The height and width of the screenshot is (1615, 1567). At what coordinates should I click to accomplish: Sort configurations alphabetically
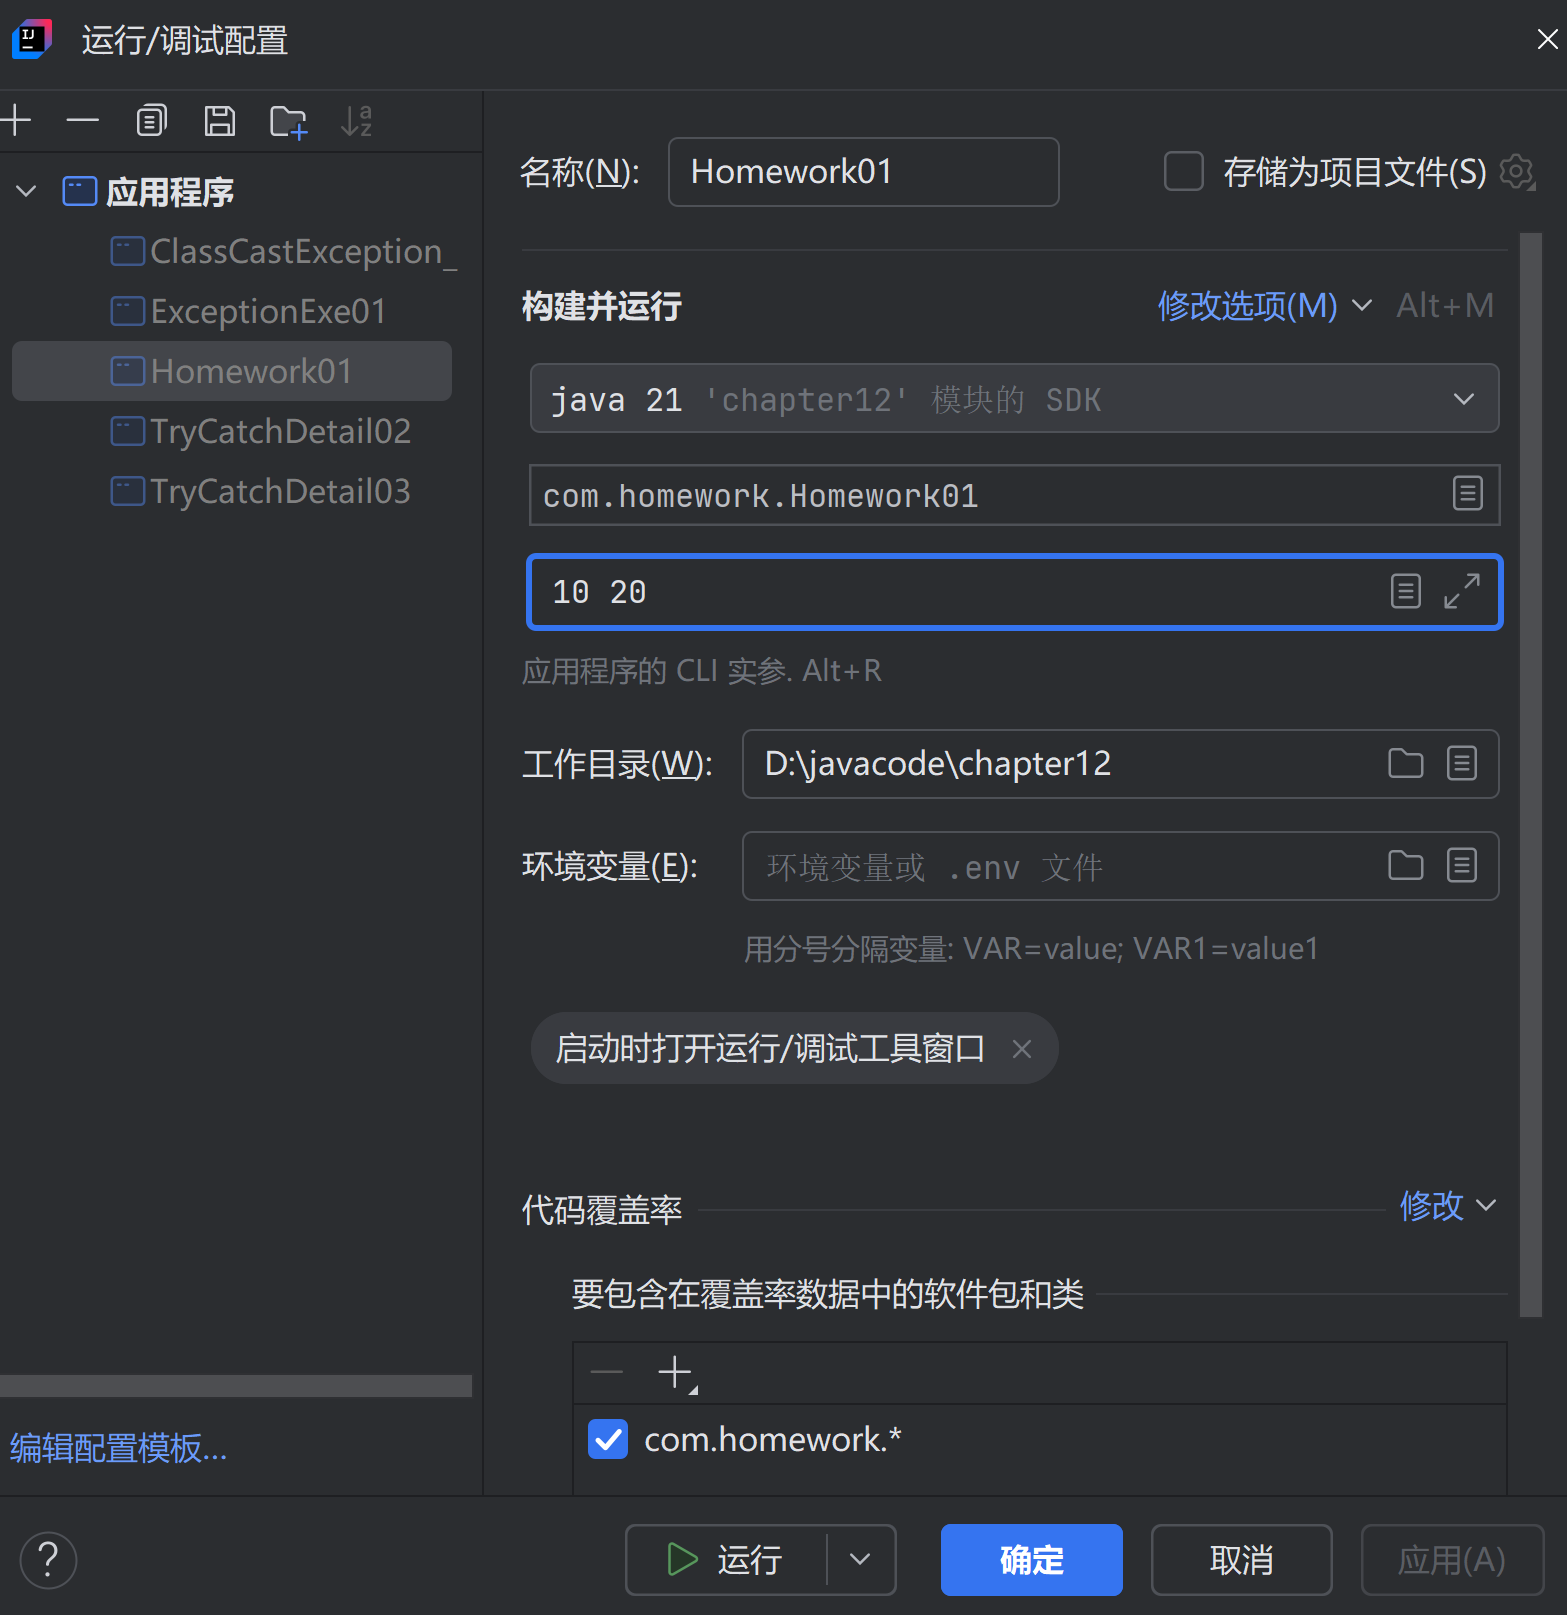pyautogui.click(x=356, y=121)
